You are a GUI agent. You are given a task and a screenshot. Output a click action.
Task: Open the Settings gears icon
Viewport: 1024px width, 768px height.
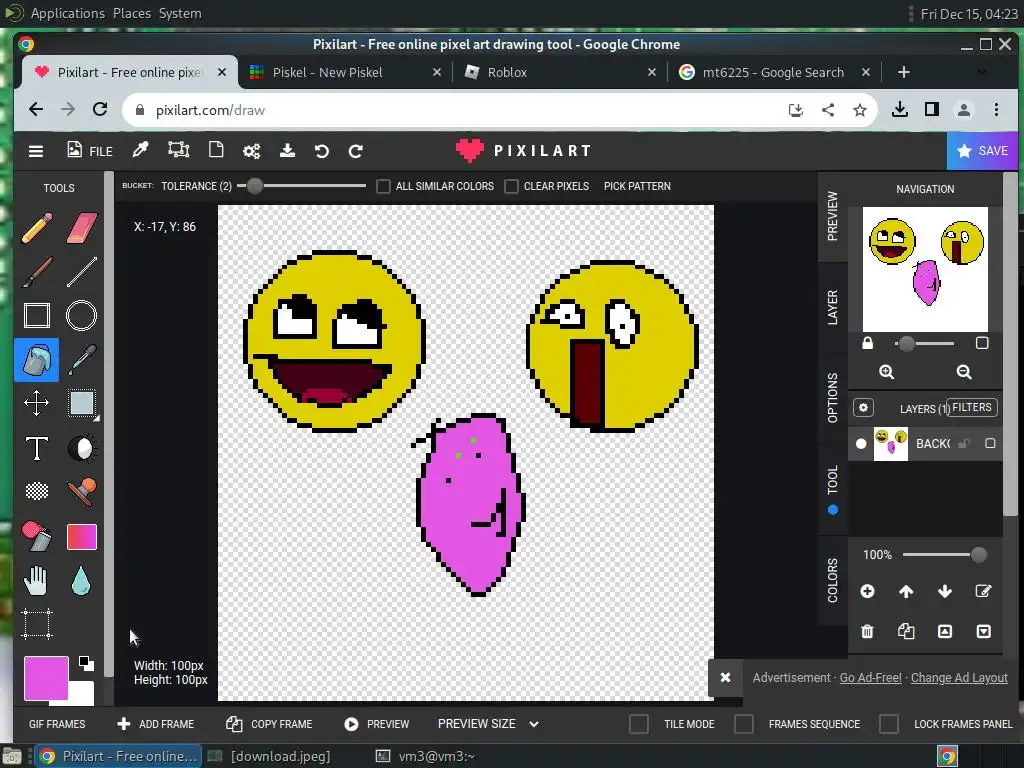(x=251, y=152)
